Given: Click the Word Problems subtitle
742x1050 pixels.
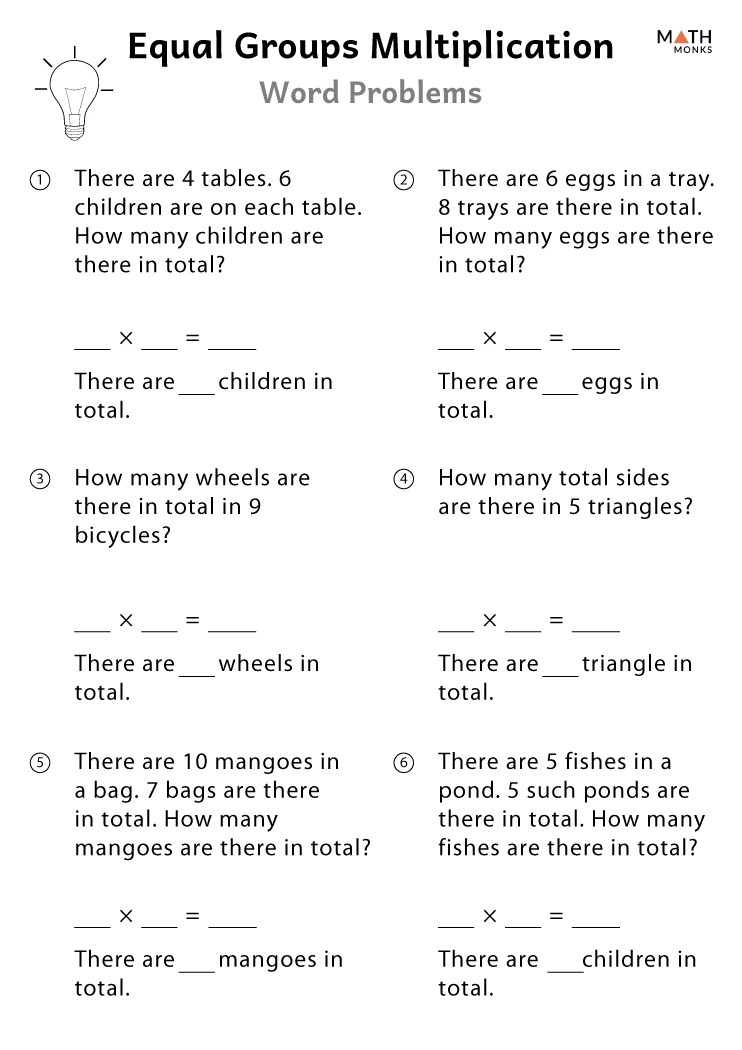Looking at the screenshot, I should click(x=371, y=93).
